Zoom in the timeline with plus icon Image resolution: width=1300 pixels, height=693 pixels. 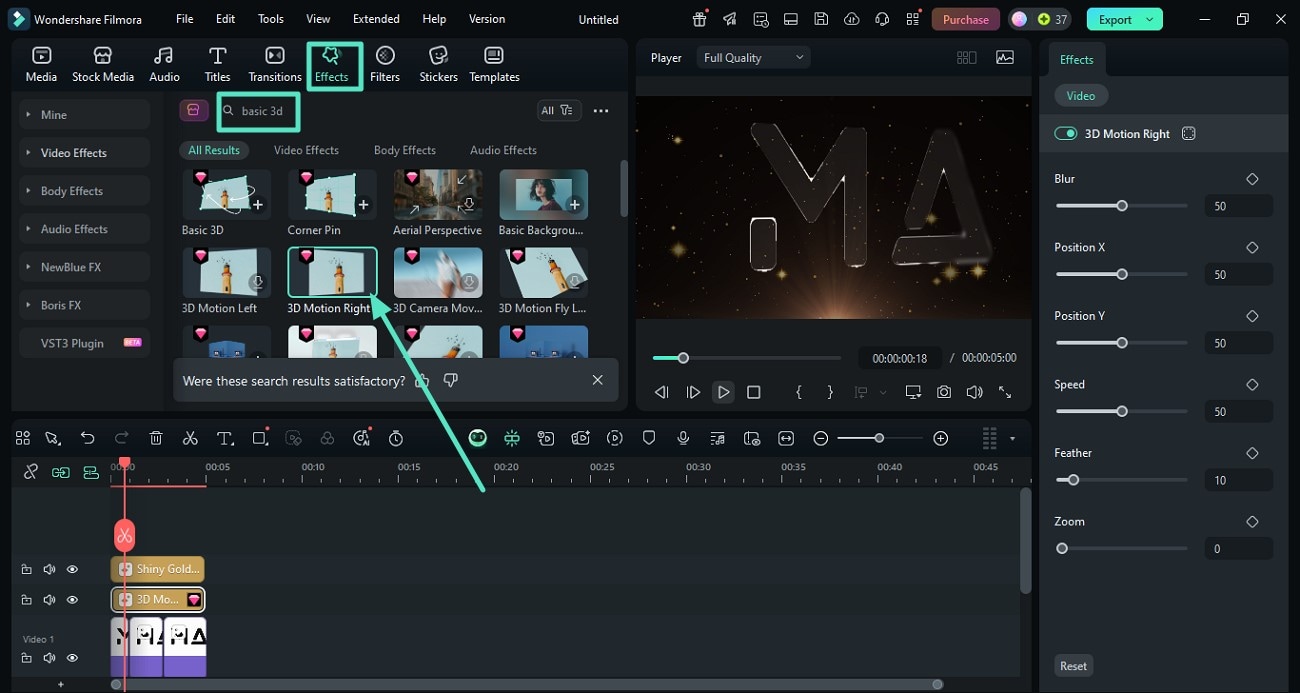(x=940, y=438)
